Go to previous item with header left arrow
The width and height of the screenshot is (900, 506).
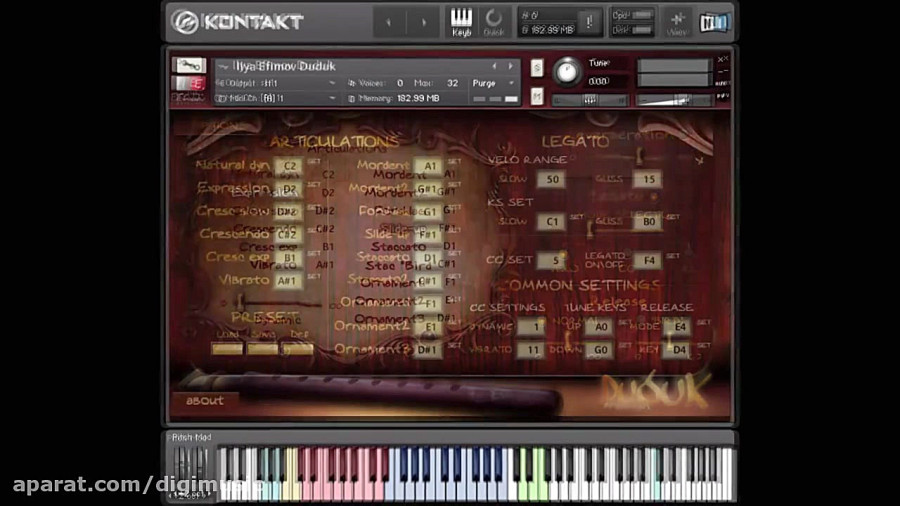[389, 22]
